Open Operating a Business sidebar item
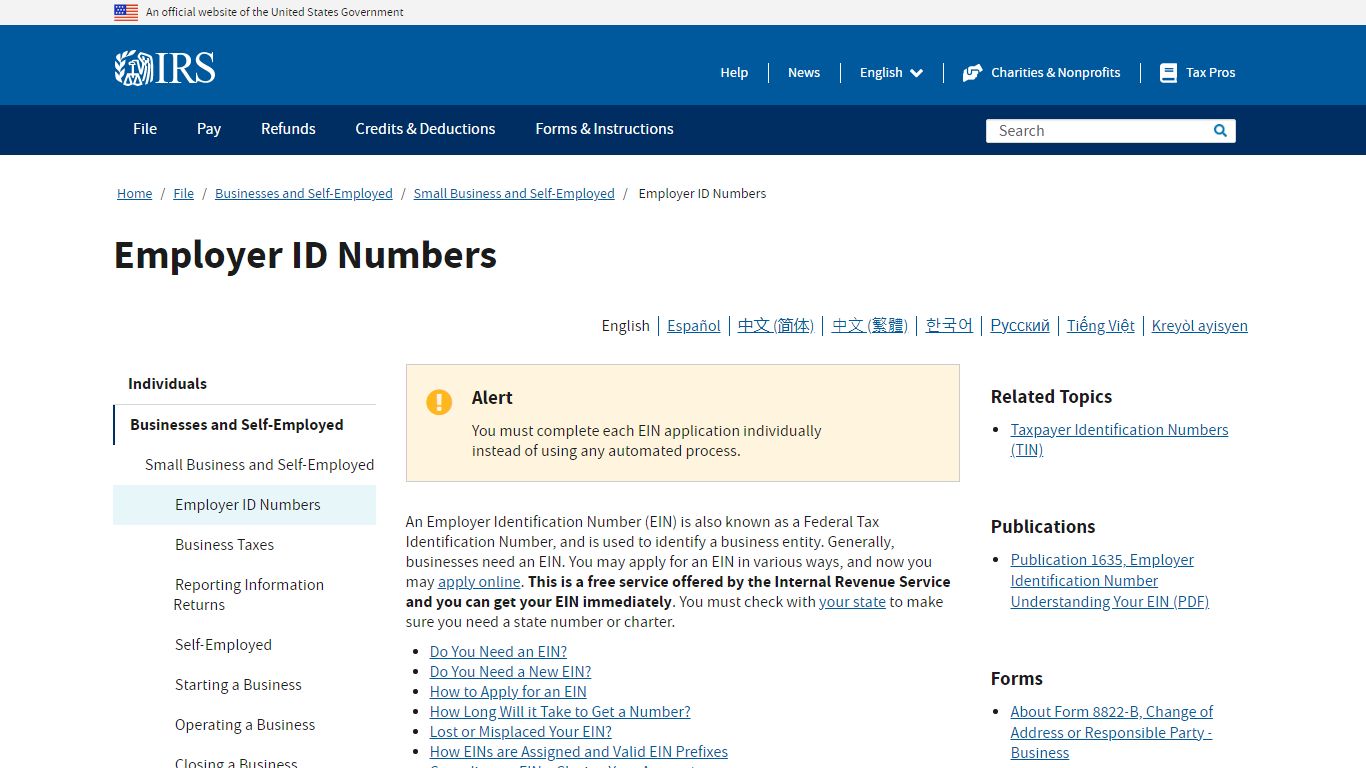Image resolution: width=1366 pixels, height=768 pixels. (244, 725)
